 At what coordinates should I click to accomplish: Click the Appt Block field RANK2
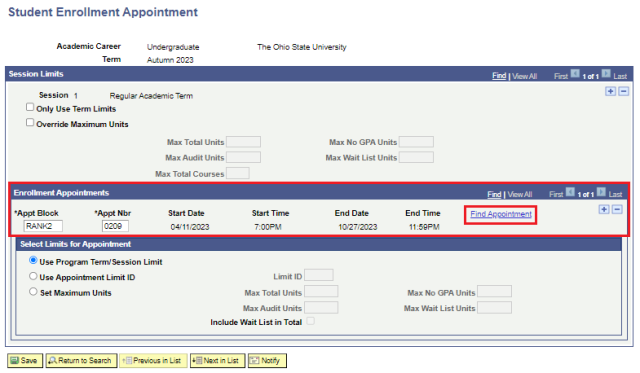43,226
